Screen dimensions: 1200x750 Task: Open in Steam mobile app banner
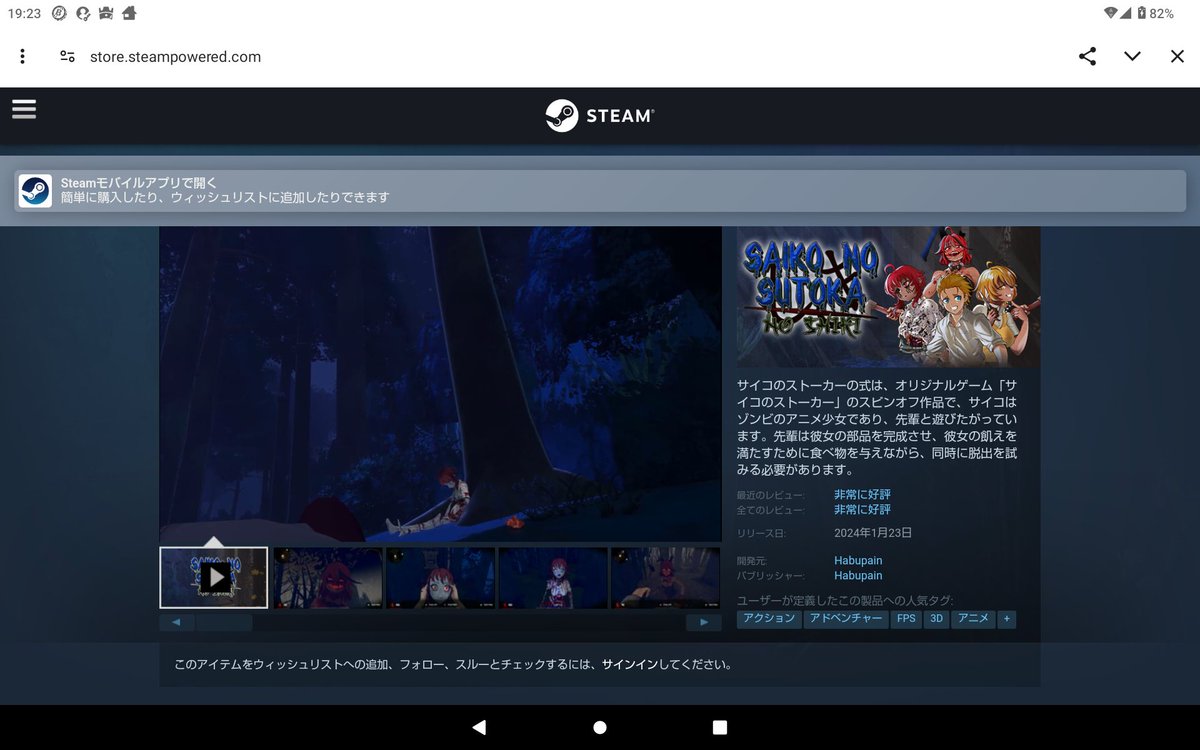pyautogui.click(x=600, y=190)
